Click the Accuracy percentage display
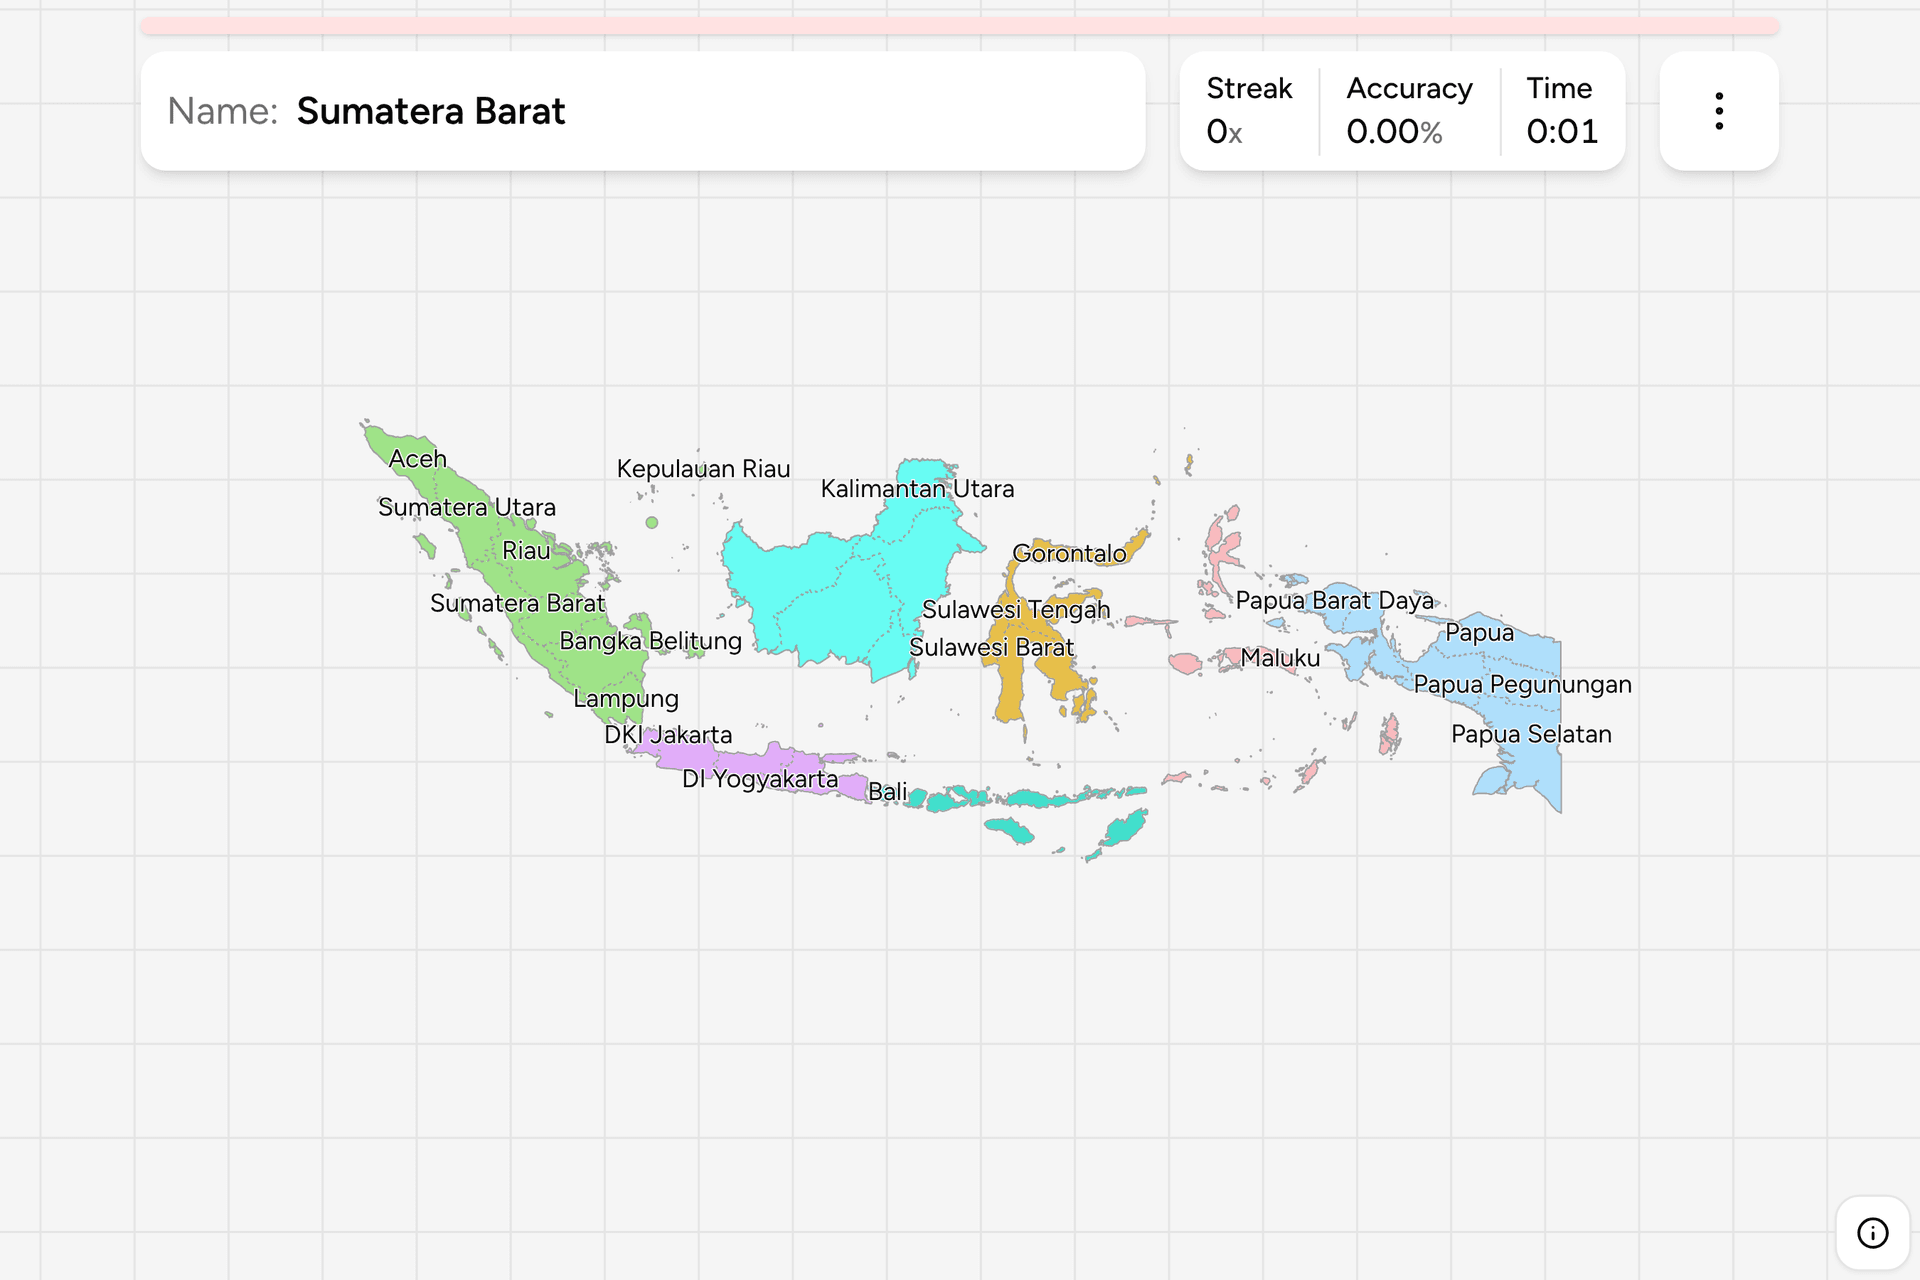Screen dimensions: 1920x1280 [1409, 110]
